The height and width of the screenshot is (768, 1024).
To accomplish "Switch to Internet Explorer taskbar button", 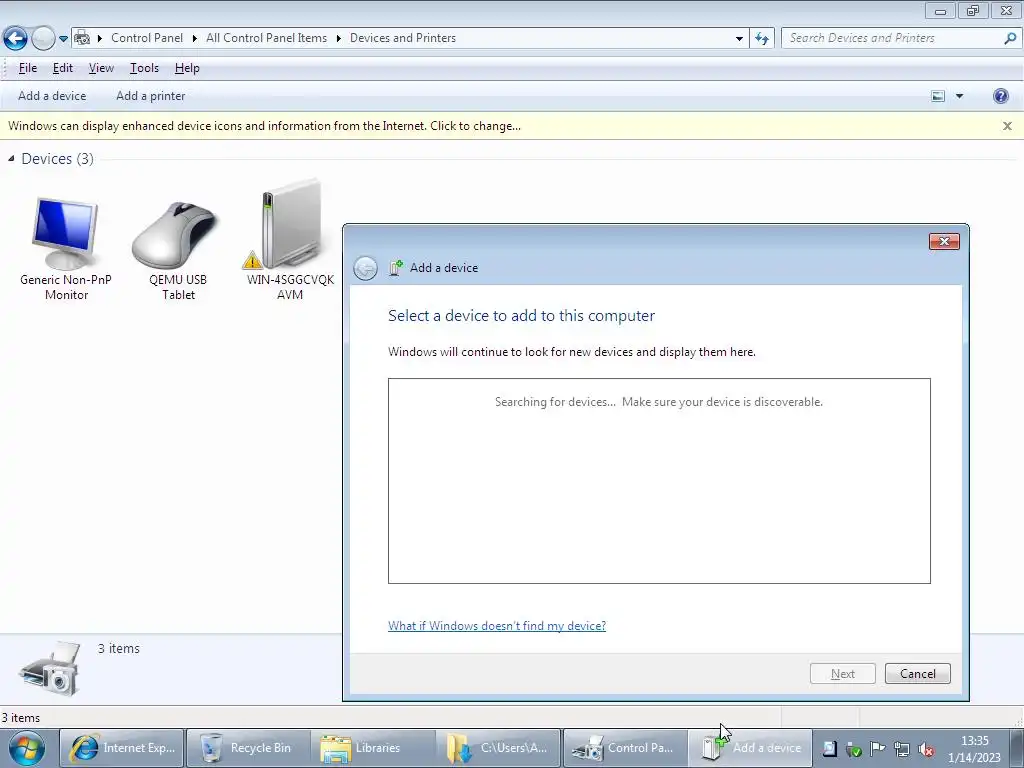I will [123, 748].
